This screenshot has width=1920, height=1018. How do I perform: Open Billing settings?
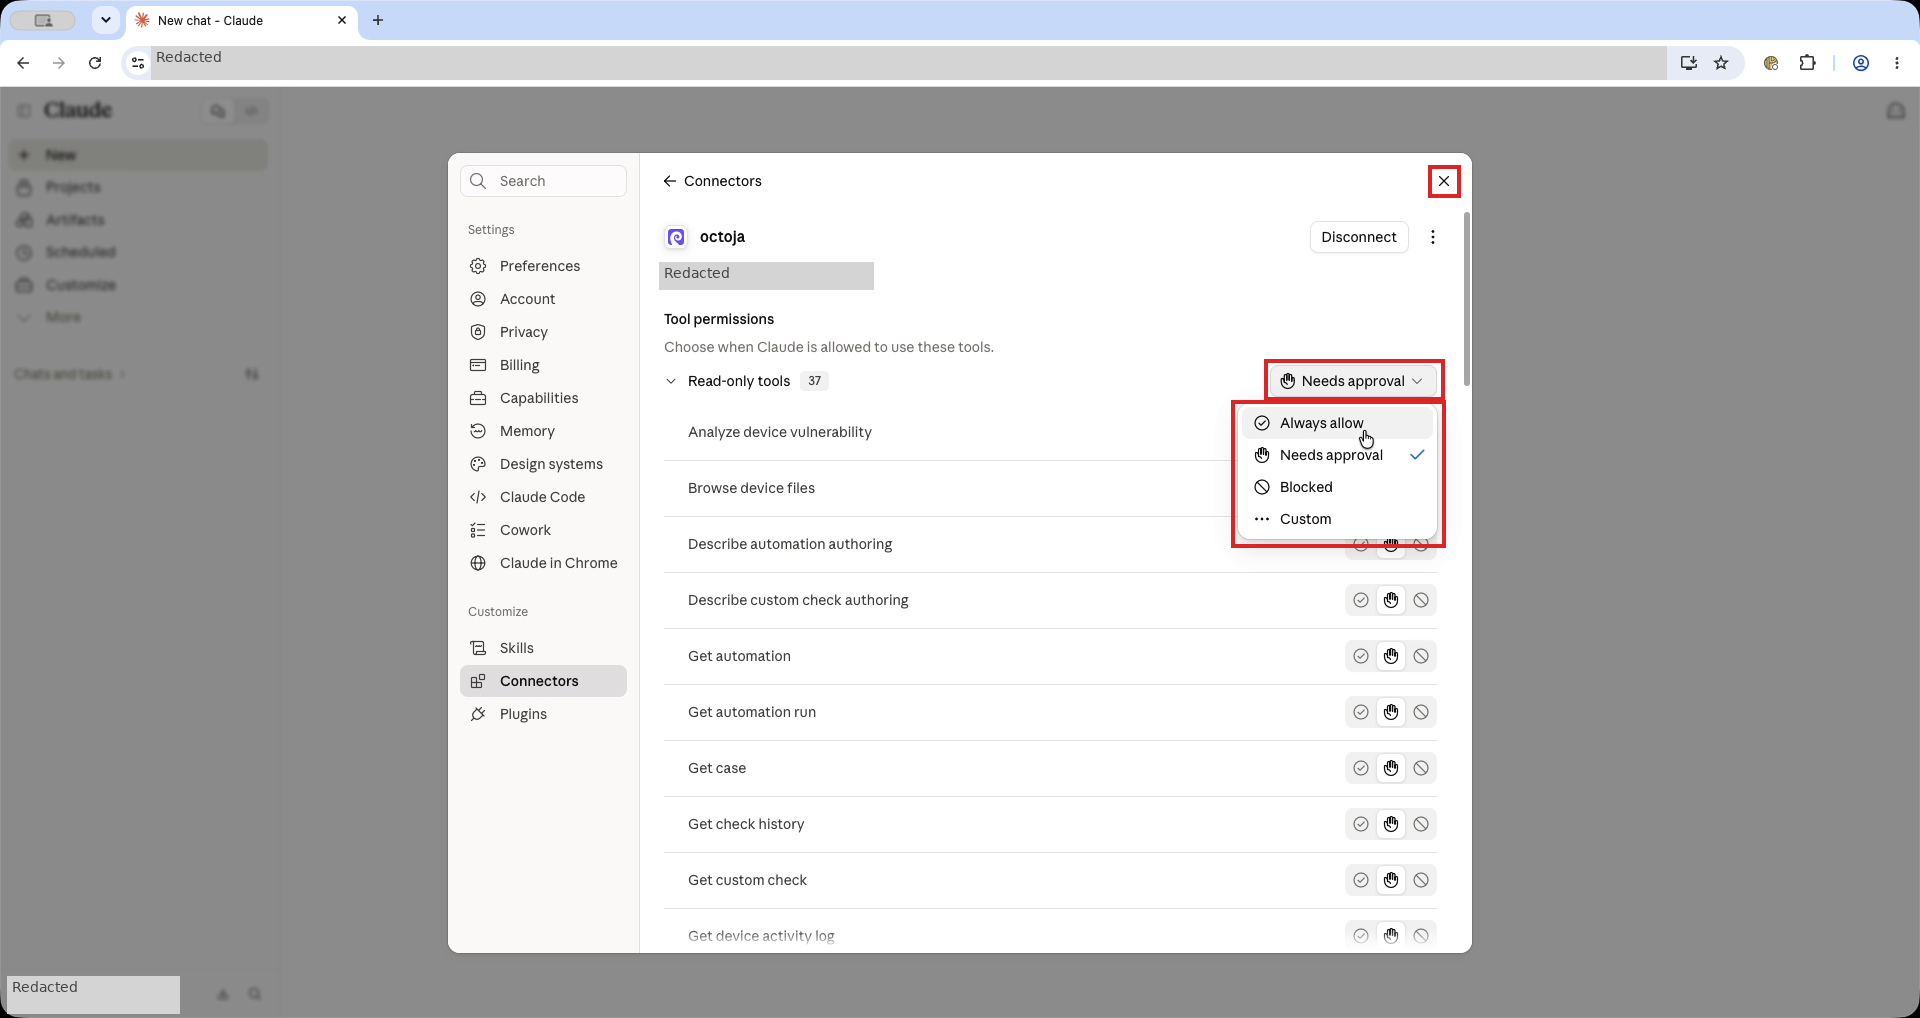point(543,365)
